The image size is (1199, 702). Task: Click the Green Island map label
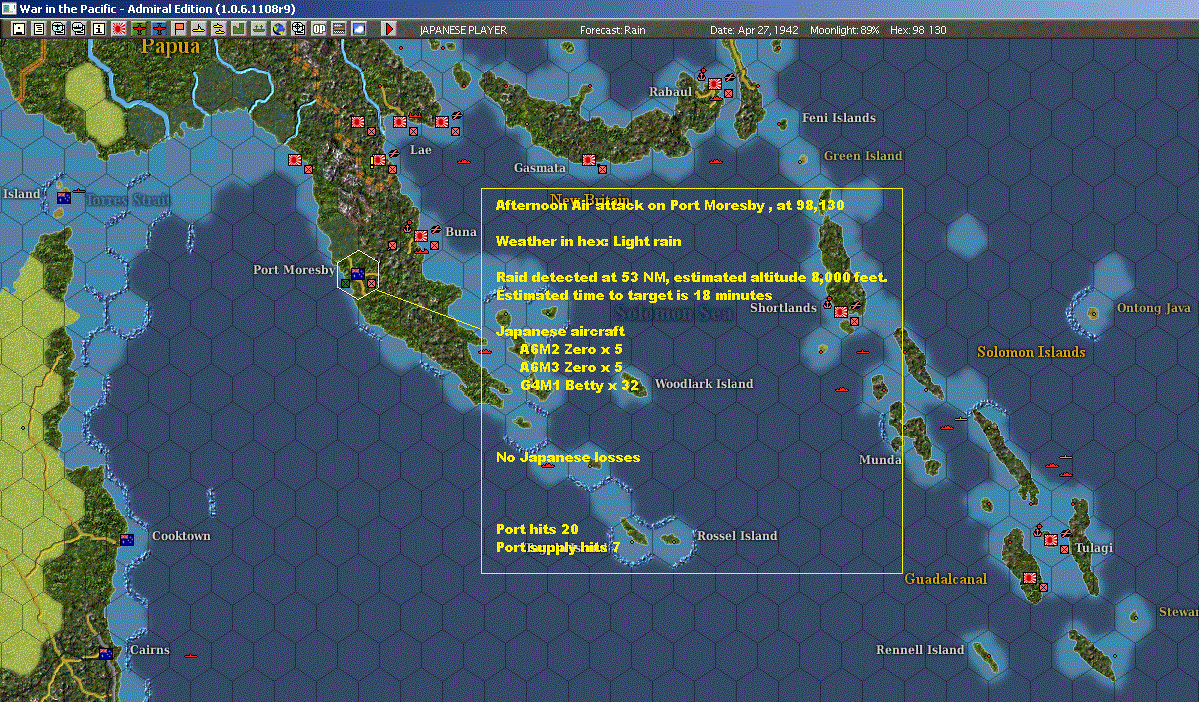pyautogui.click(x=863, y=156)
